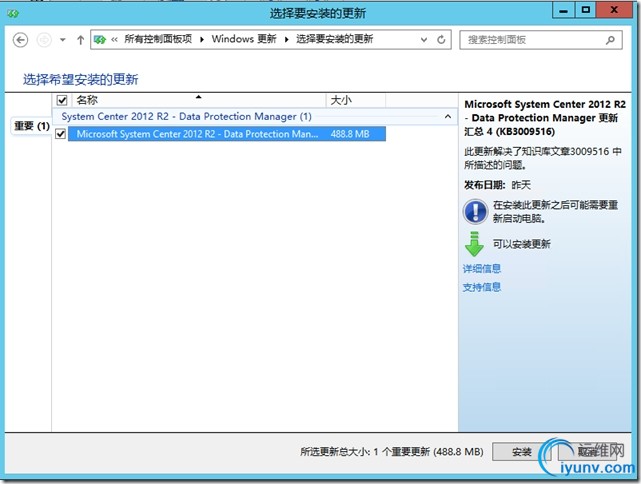Image resolution: width=641 pixels, height=484 pixels.
Task: Select '所有控制面板项' breadcrumb
Action: click(x=158, y=39)
